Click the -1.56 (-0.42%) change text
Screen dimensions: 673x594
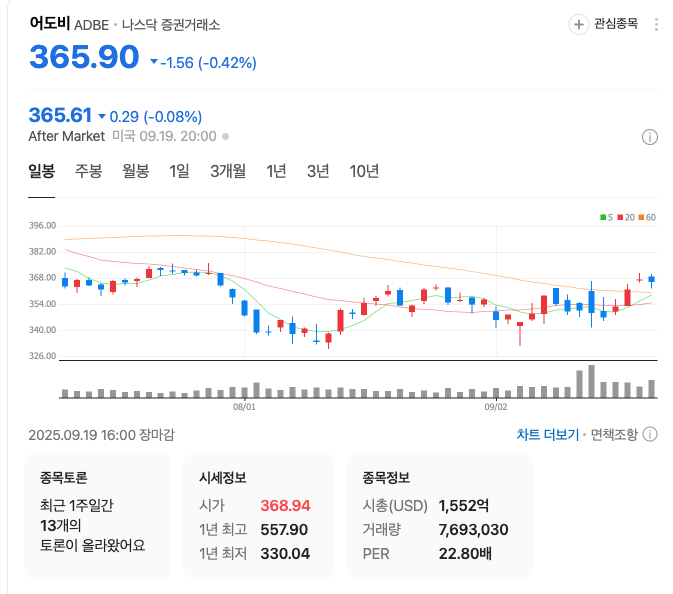pyautogui.click(x=208, y=63)
